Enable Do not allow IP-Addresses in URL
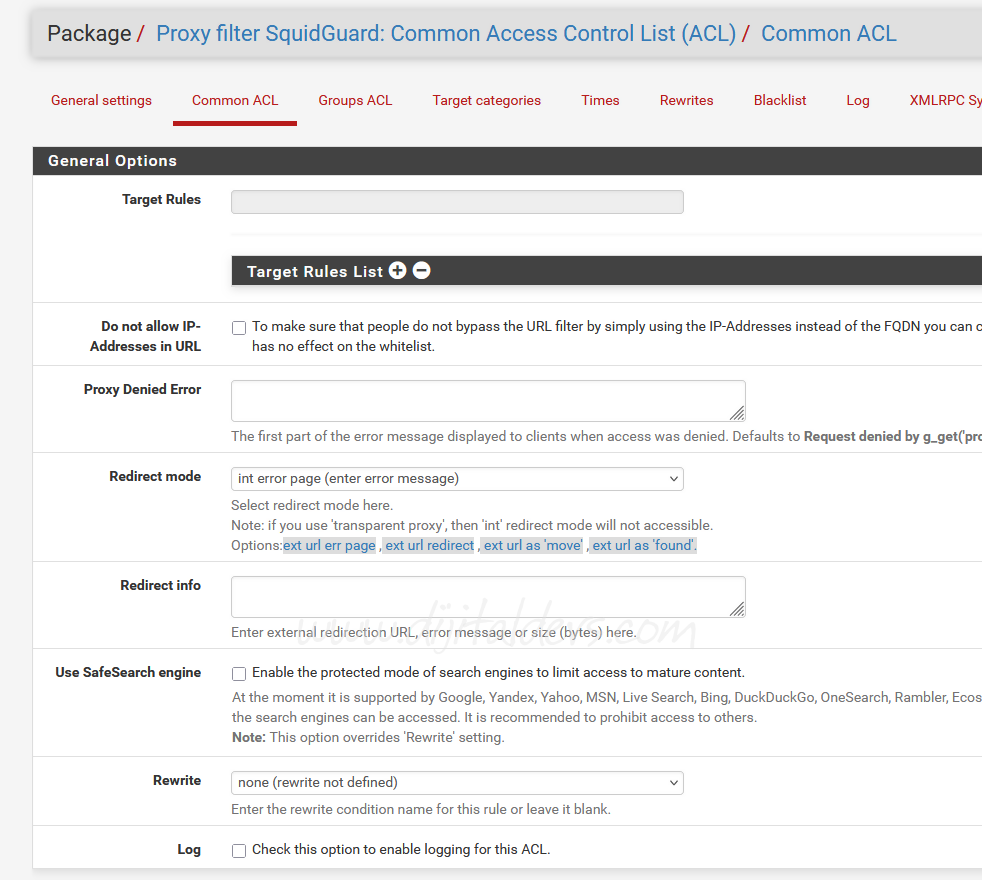The height and width of the screenshot is (880, 982). 239,327
